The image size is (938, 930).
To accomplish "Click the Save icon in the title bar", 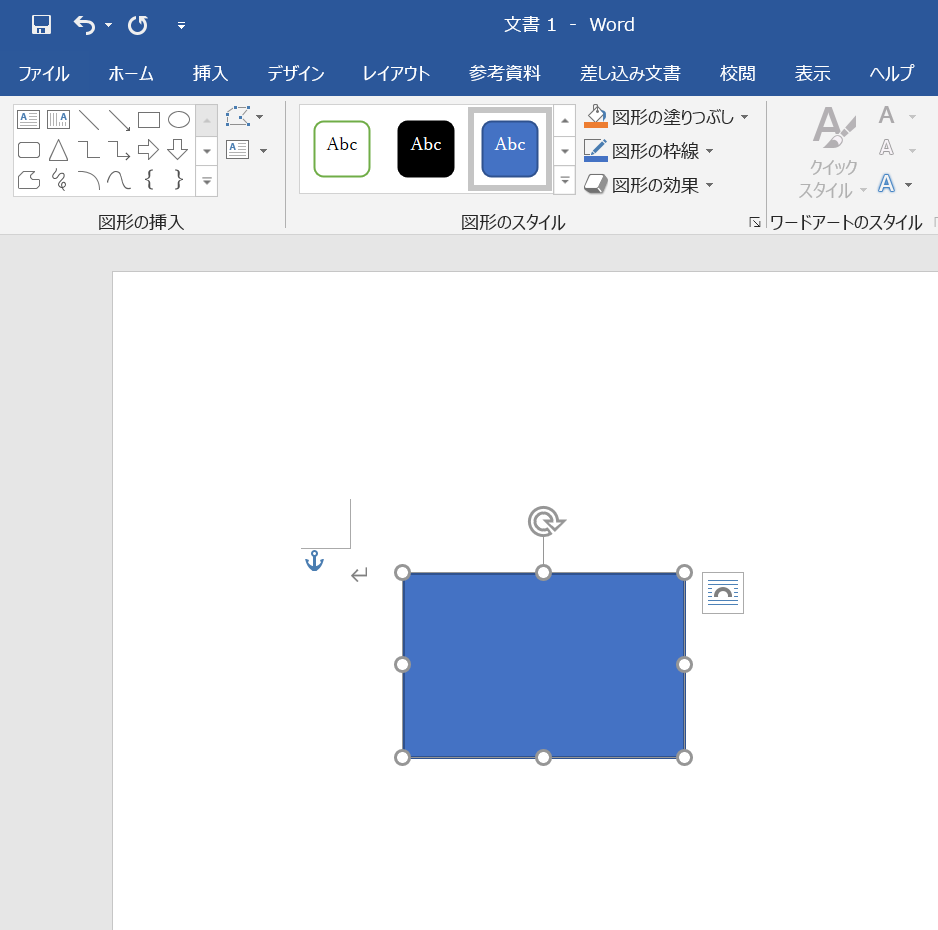I will 41,25.
